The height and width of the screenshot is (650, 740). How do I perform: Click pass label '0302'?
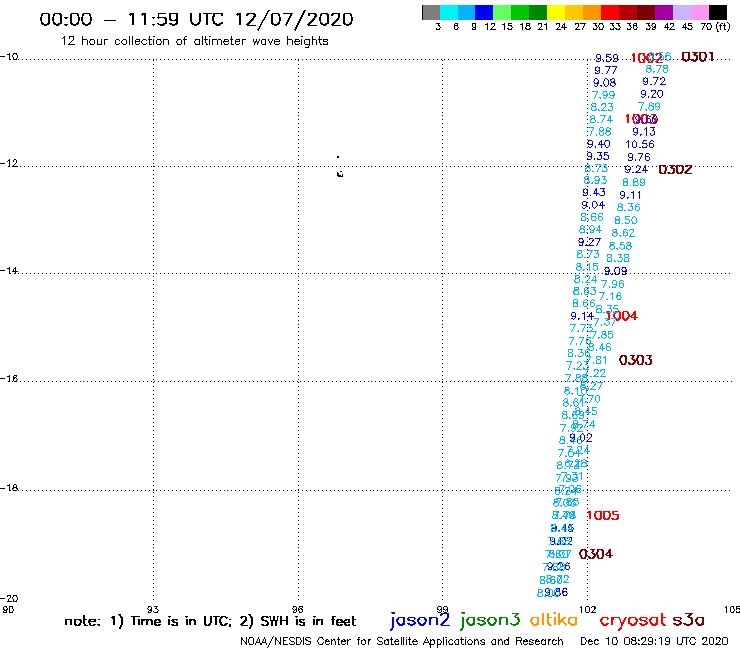click(x=675, y=169)
